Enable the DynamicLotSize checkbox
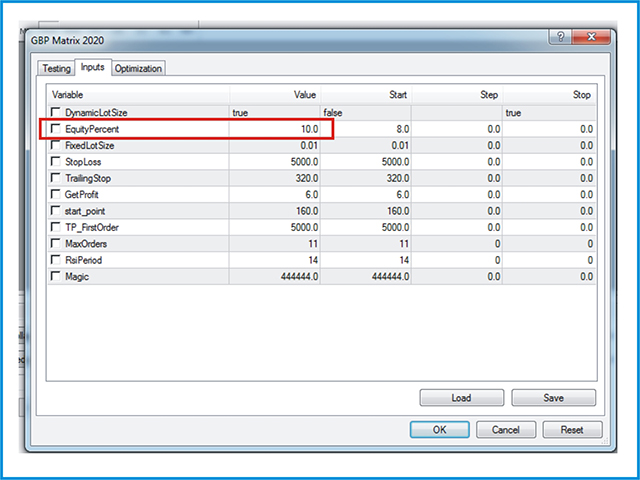Image resolution: width=640 pixels, height=480 pixels. coord(56,114)
